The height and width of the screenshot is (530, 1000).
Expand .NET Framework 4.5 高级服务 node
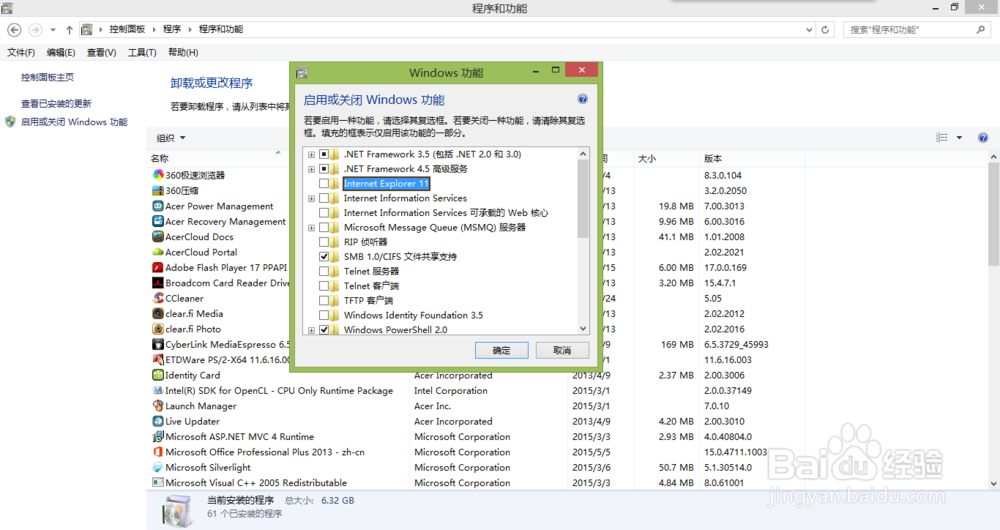[x=311, y=169]
